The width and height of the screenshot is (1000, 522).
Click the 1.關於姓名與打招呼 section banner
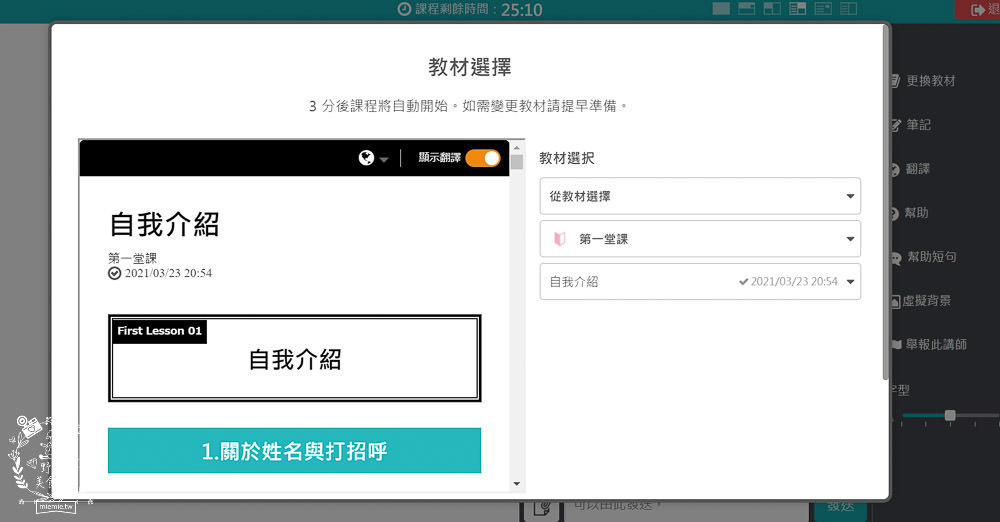pos(294,451)
